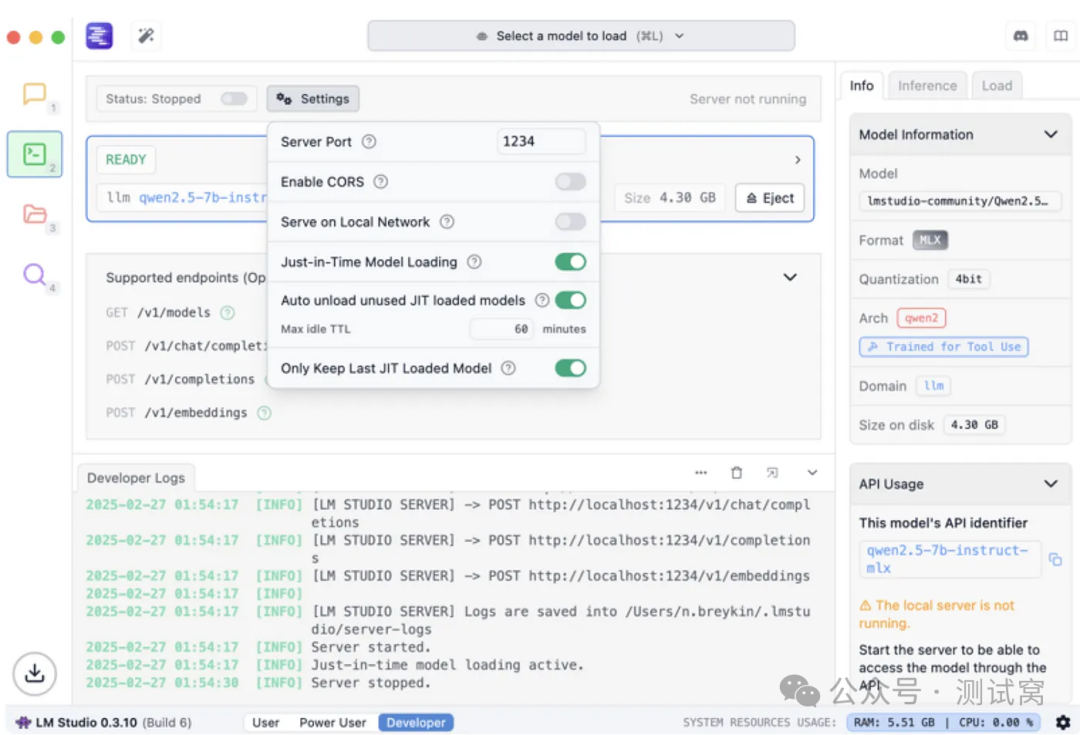Open the Downloads icon at bottom left
The height and width of the screenshot is (735, 1080).
[x=34, y=673]
